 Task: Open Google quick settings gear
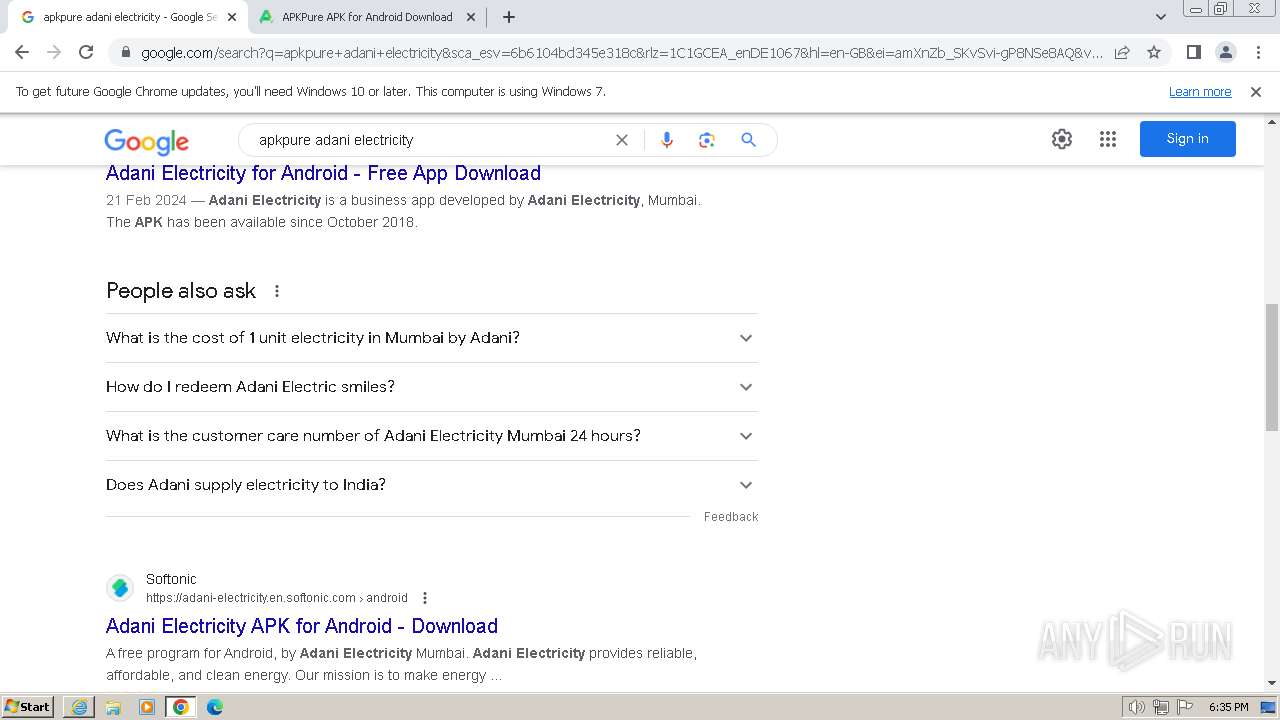tap(1062, 139)
